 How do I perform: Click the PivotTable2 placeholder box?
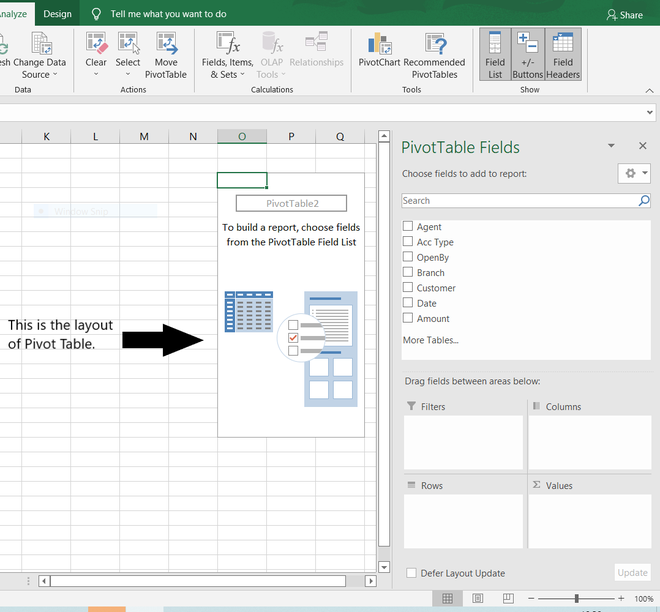click(x=291, y=203)
